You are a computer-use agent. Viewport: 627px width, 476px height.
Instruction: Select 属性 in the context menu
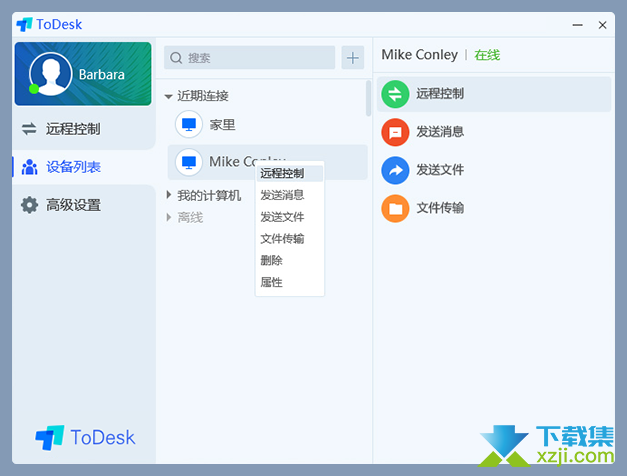(272, 282)
